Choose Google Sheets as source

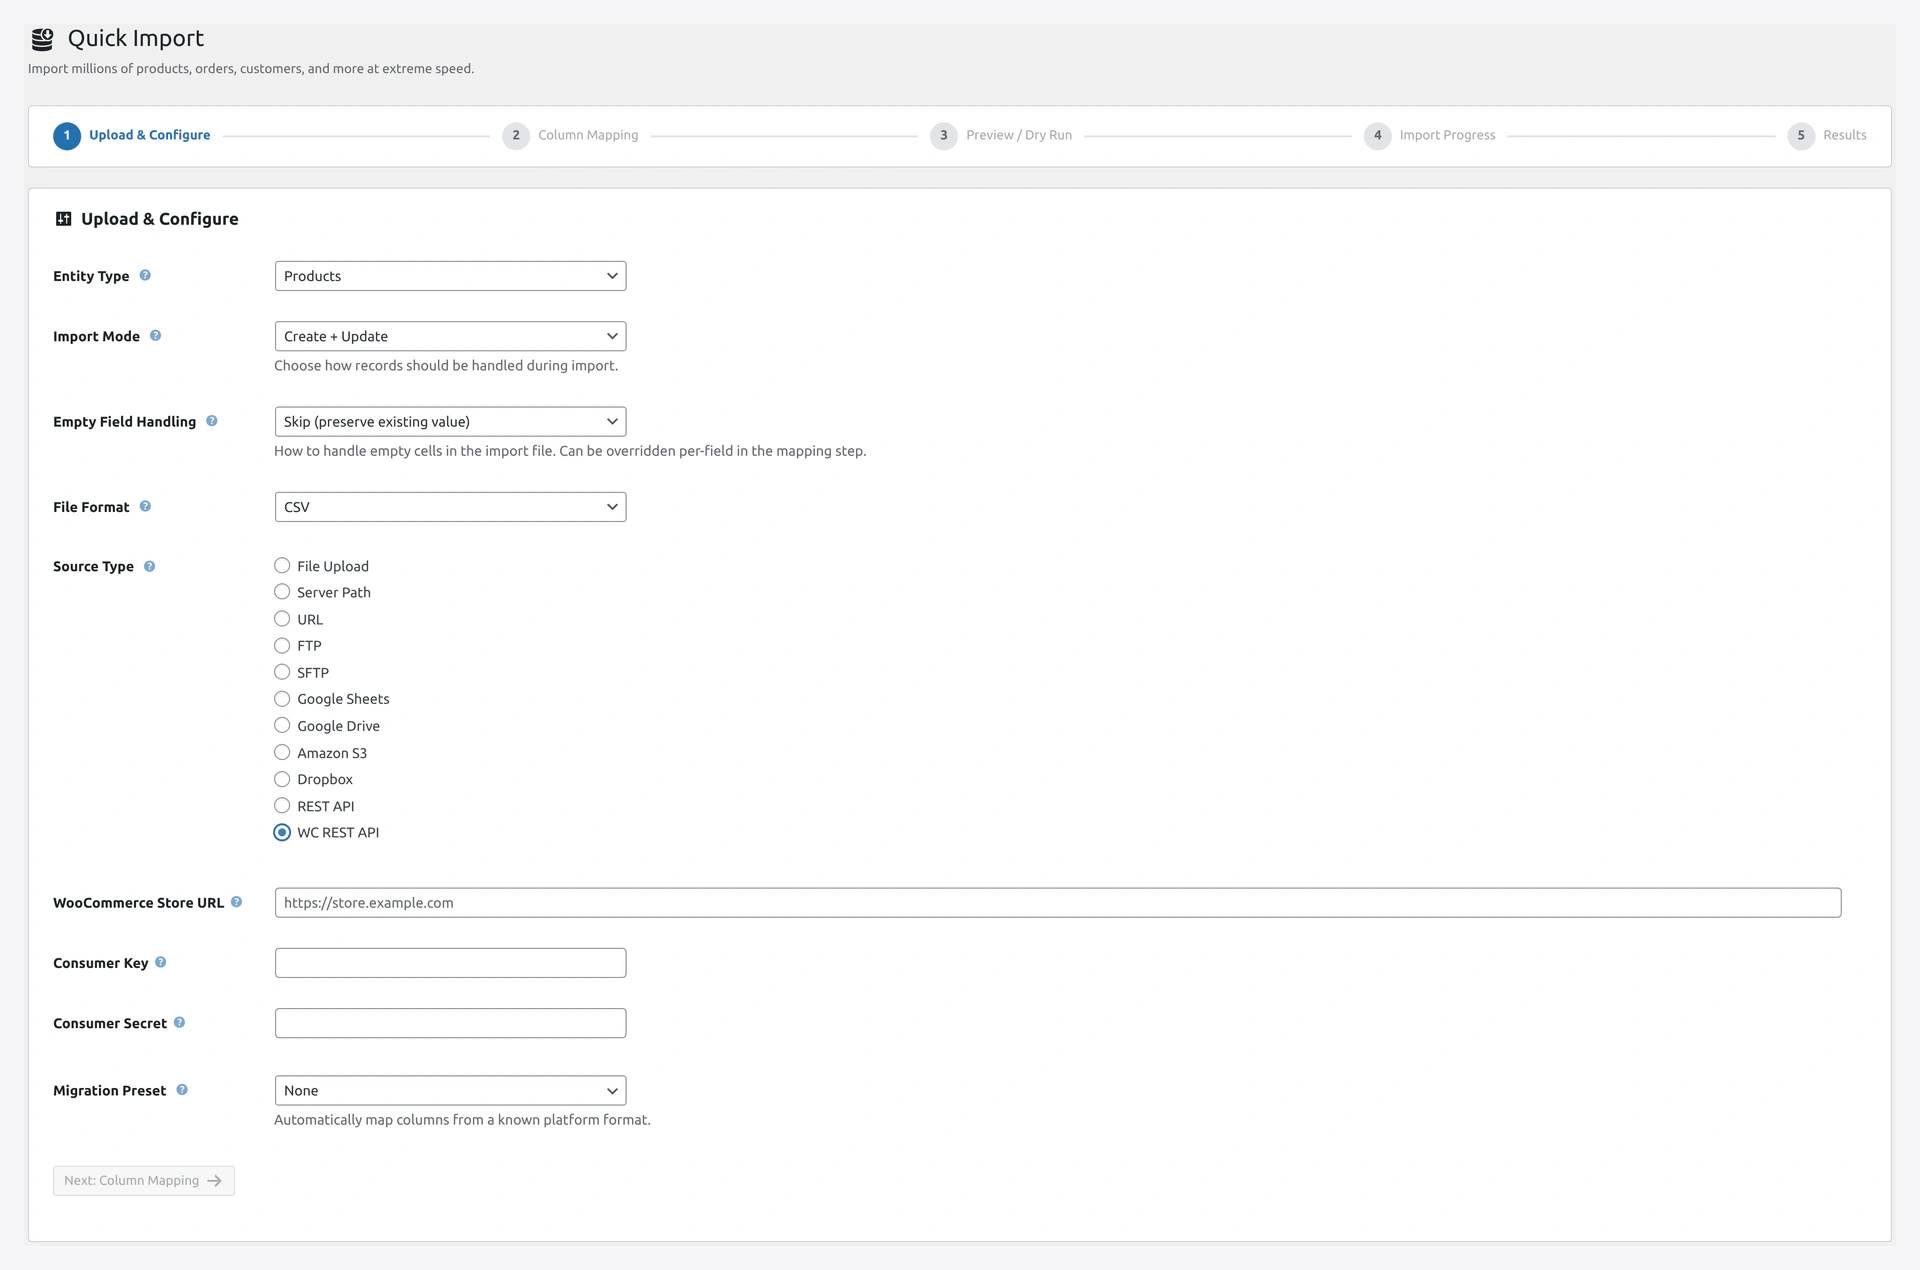(x=282, y=699)
